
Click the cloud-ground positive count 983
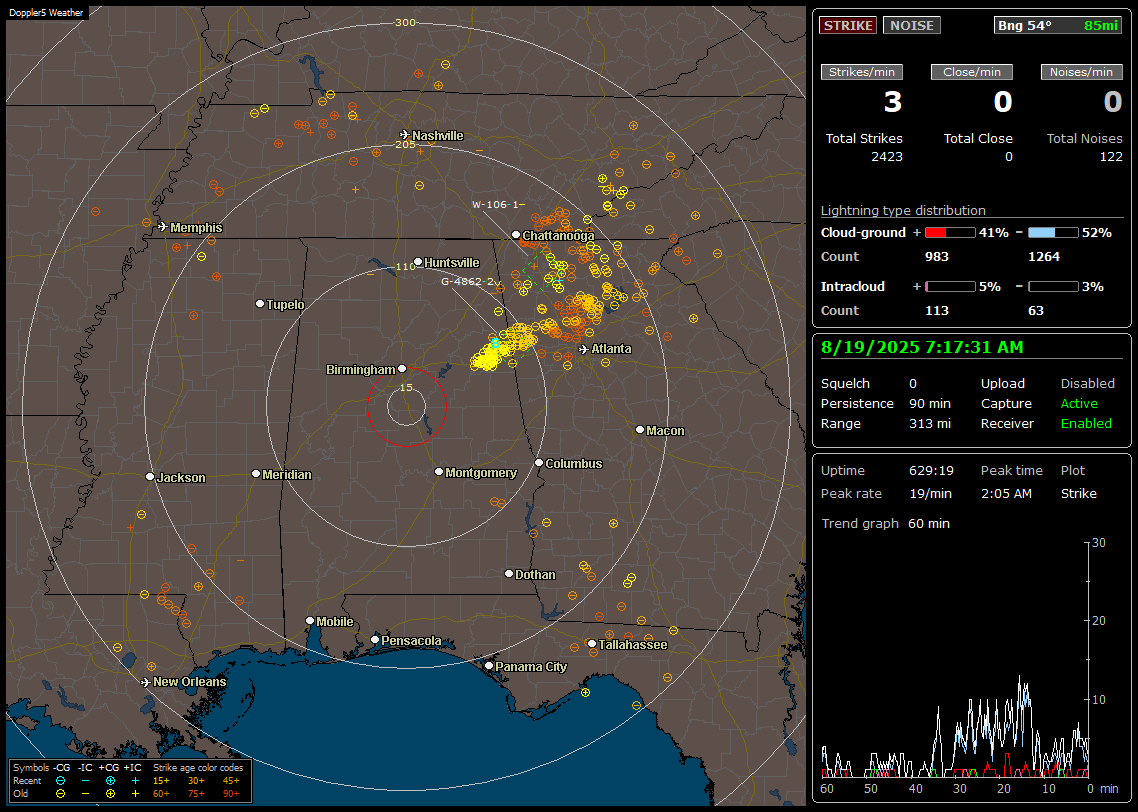937,257
